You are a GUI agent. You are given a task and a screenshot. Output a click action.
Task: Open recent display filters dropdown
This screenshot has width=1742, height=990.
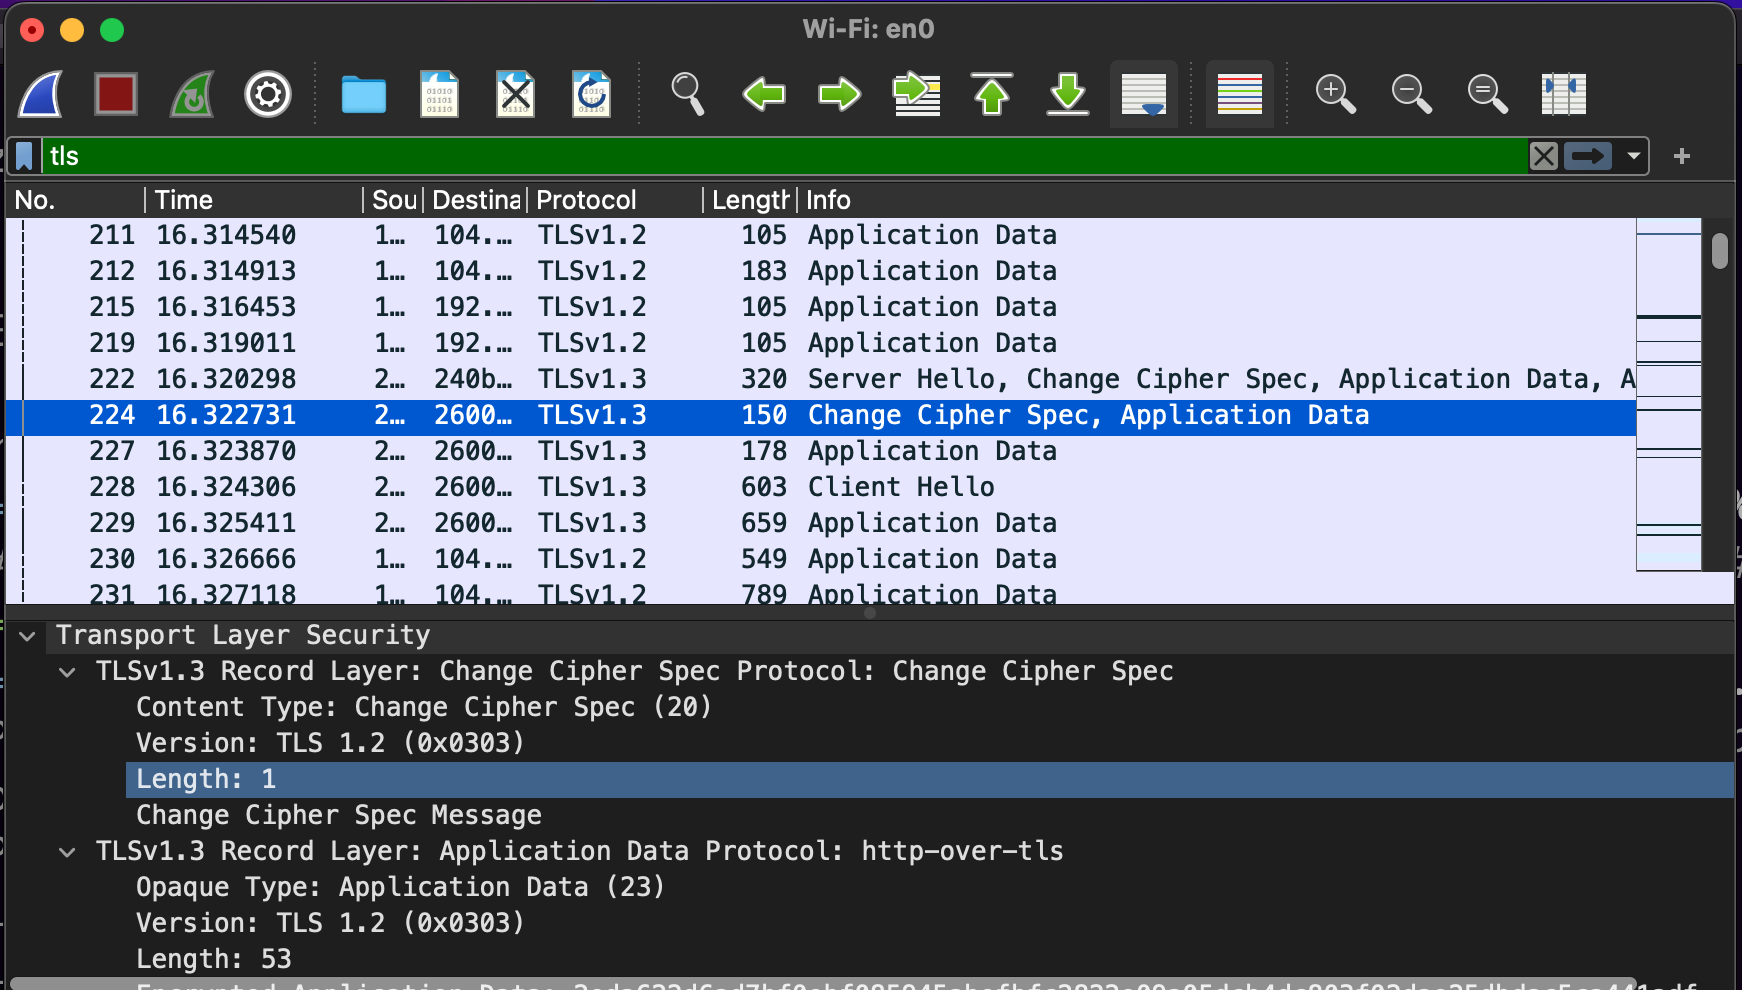(x=1634, y=156)
